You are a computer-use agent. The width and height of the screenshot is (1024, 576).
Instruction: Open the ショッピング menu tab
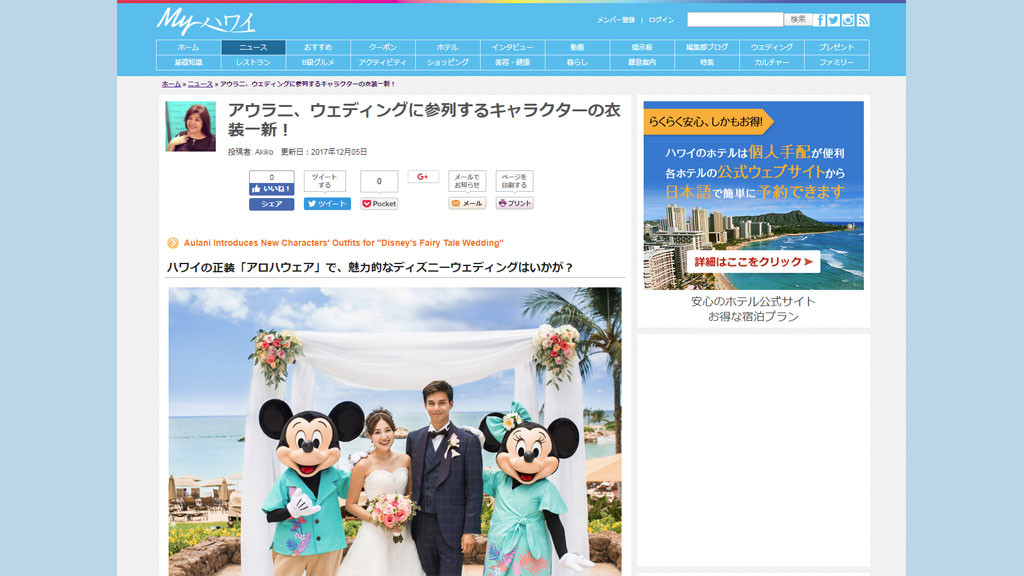(447, 63)
